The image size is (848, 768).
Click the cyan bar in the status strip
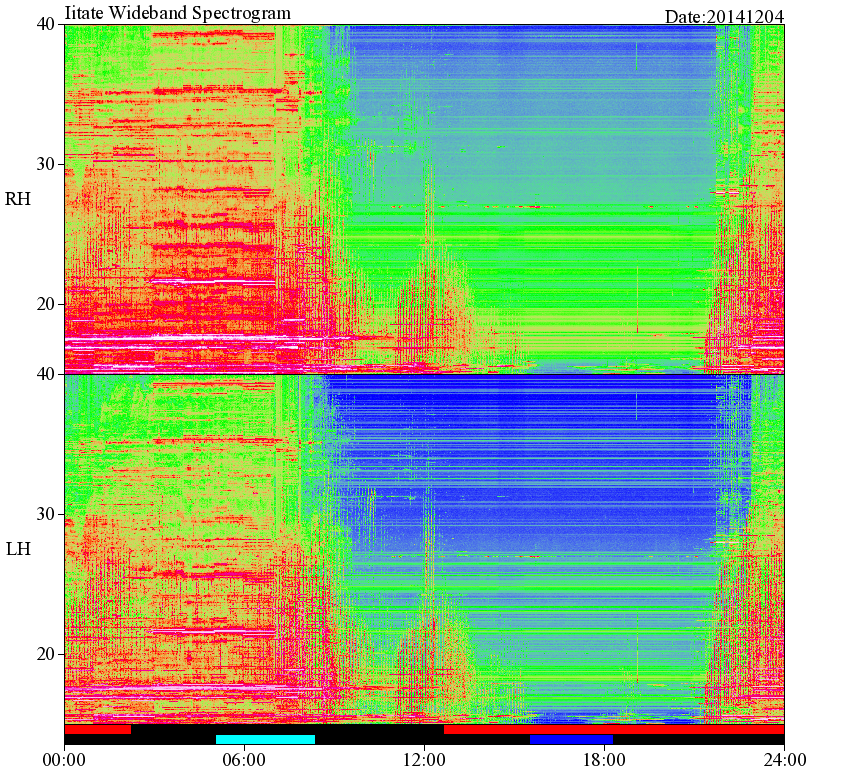265,739
